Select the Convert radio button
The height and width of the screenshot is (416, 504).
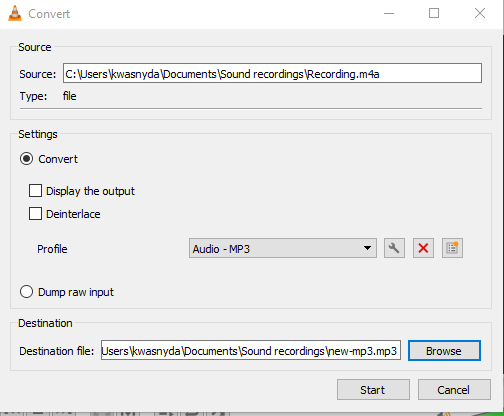pyautogui.click(x=26, y=159)
